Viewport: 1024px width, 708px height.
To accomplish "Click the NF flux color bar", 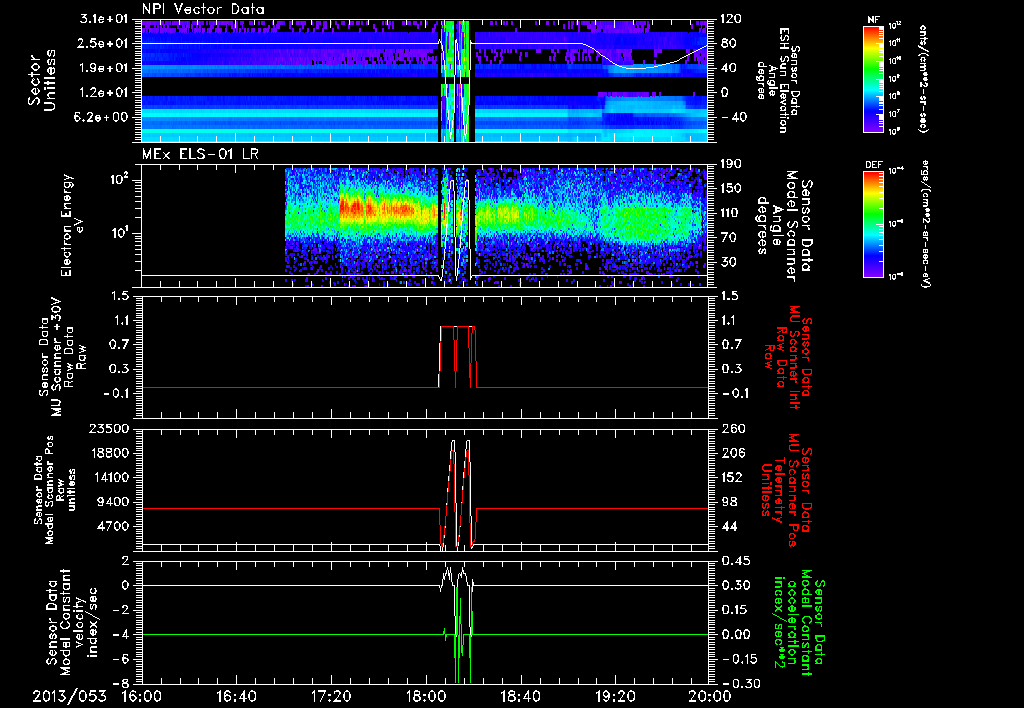I will pyautogui.click(x=874, y=78).
